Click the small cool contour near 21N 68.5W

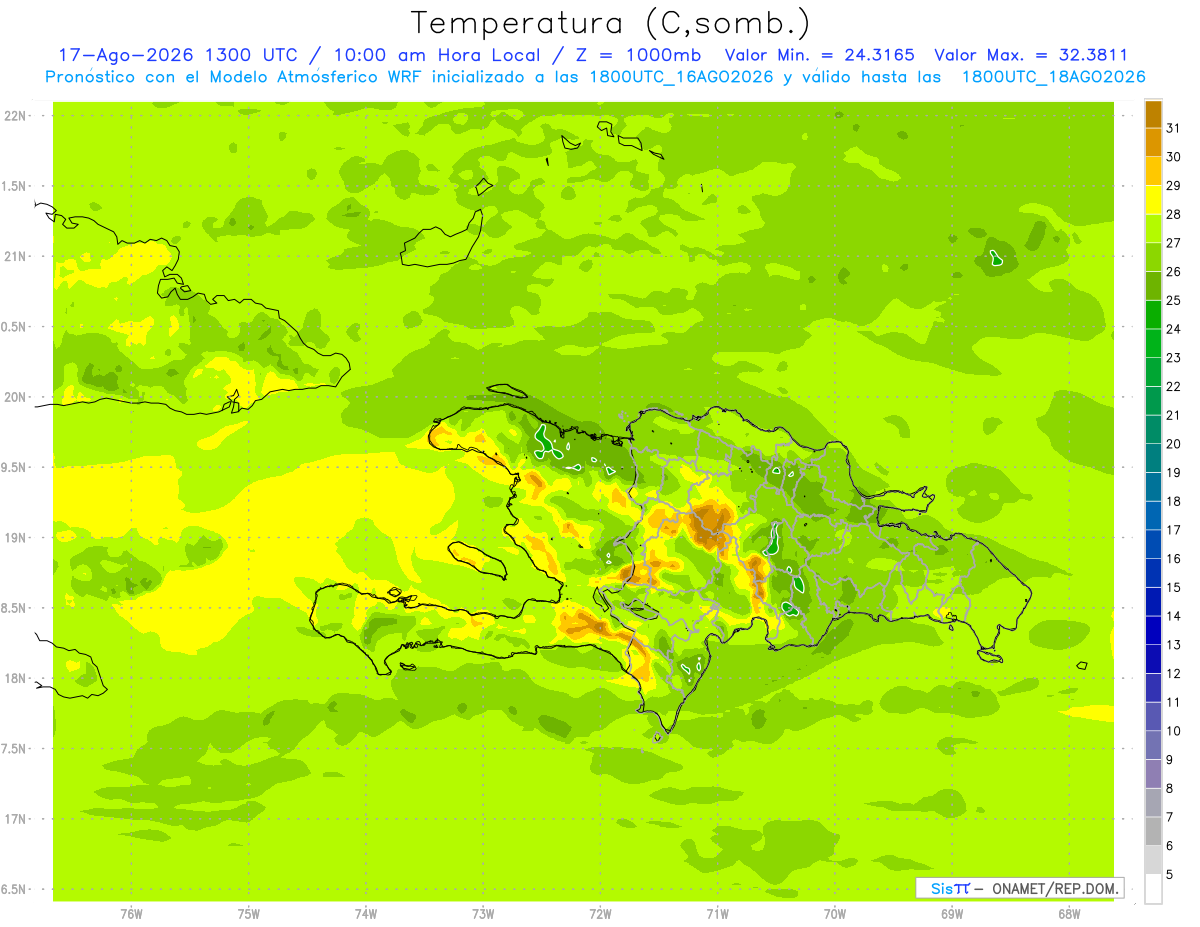click(x=996, y=258)
